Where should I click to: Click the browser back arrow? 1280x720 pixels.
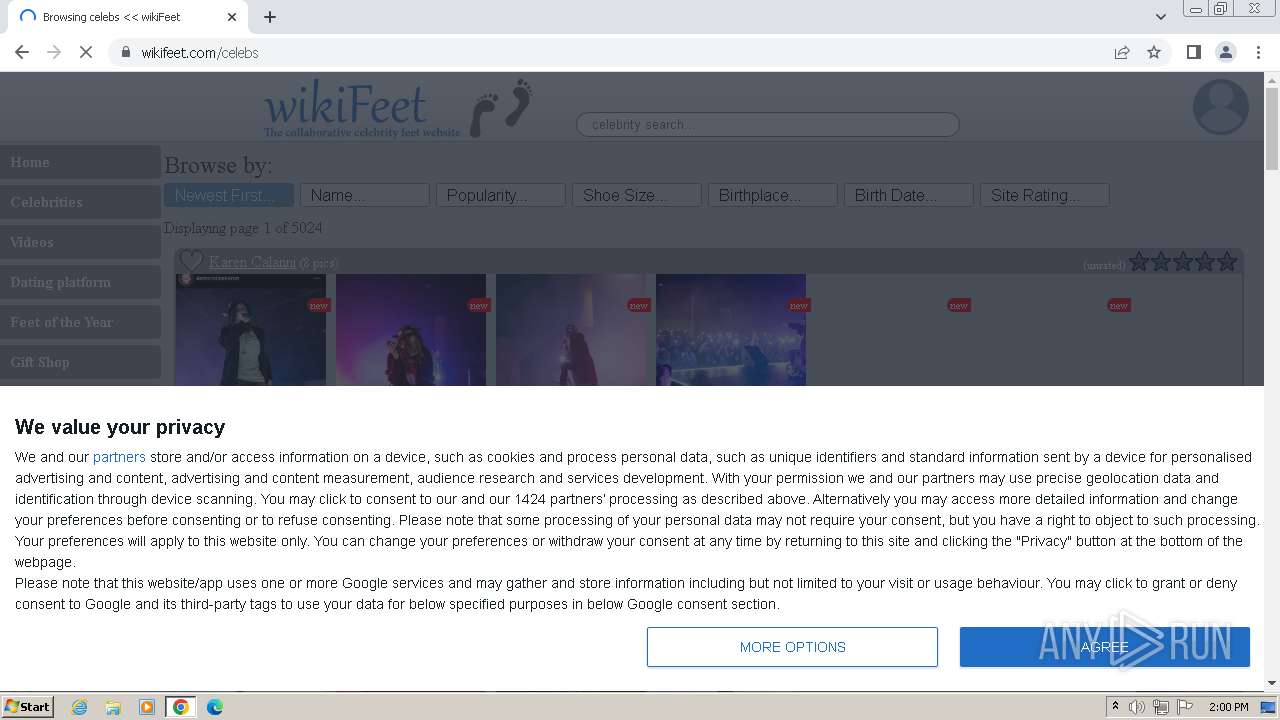[22, 52]
